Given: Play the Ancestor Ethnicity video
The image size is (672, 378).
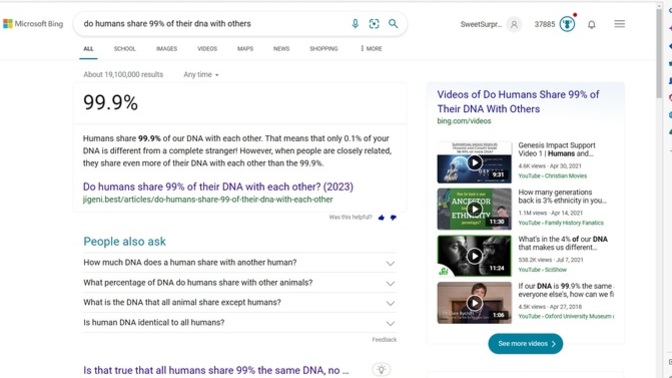Looking at the screenshot, I should point(474,209).
